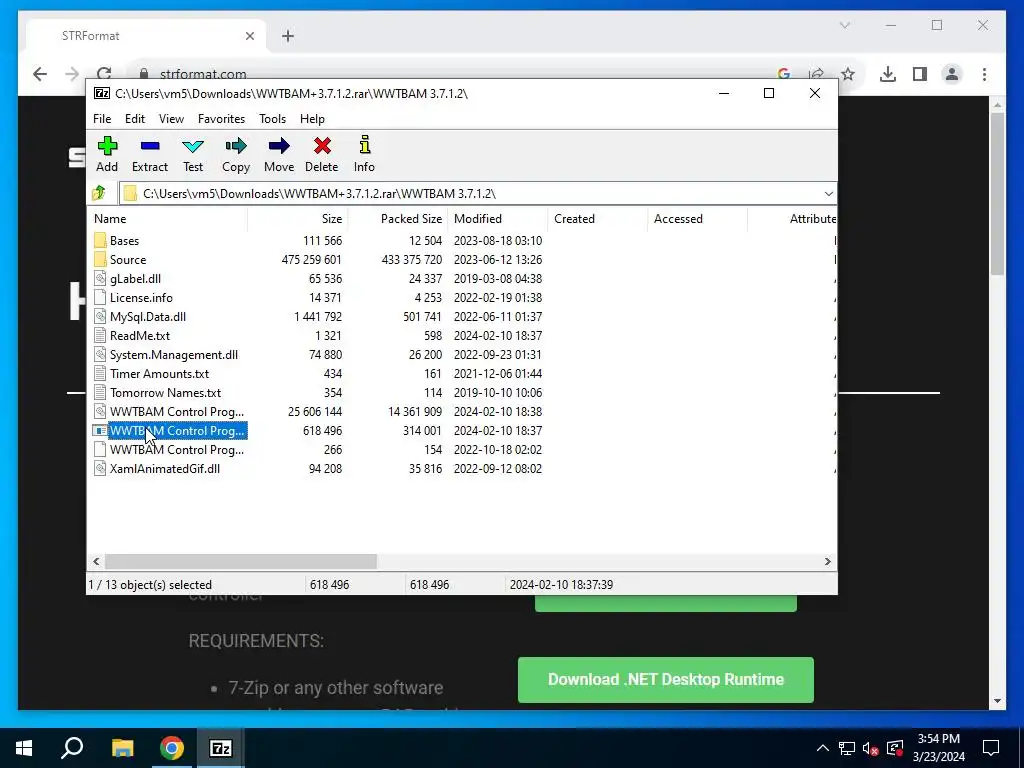
Task: Open a new Chrome tab
Action: click(288, 36)
